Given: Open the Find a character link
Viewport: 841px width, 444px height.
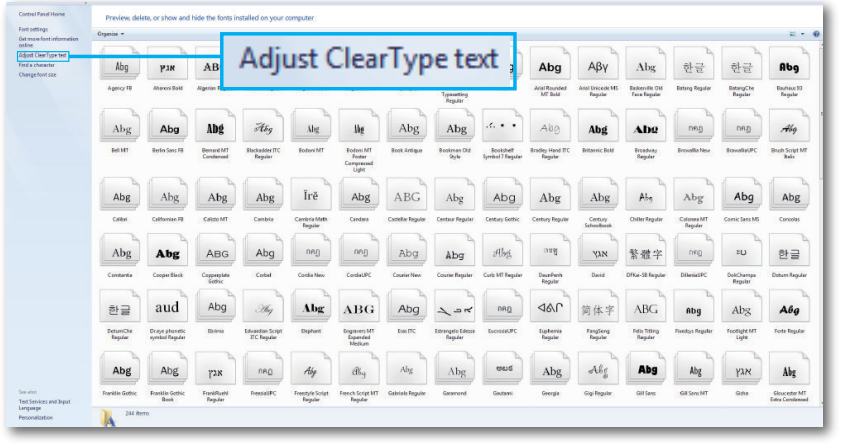Looking at the screenshot, I should pos(38,64).
